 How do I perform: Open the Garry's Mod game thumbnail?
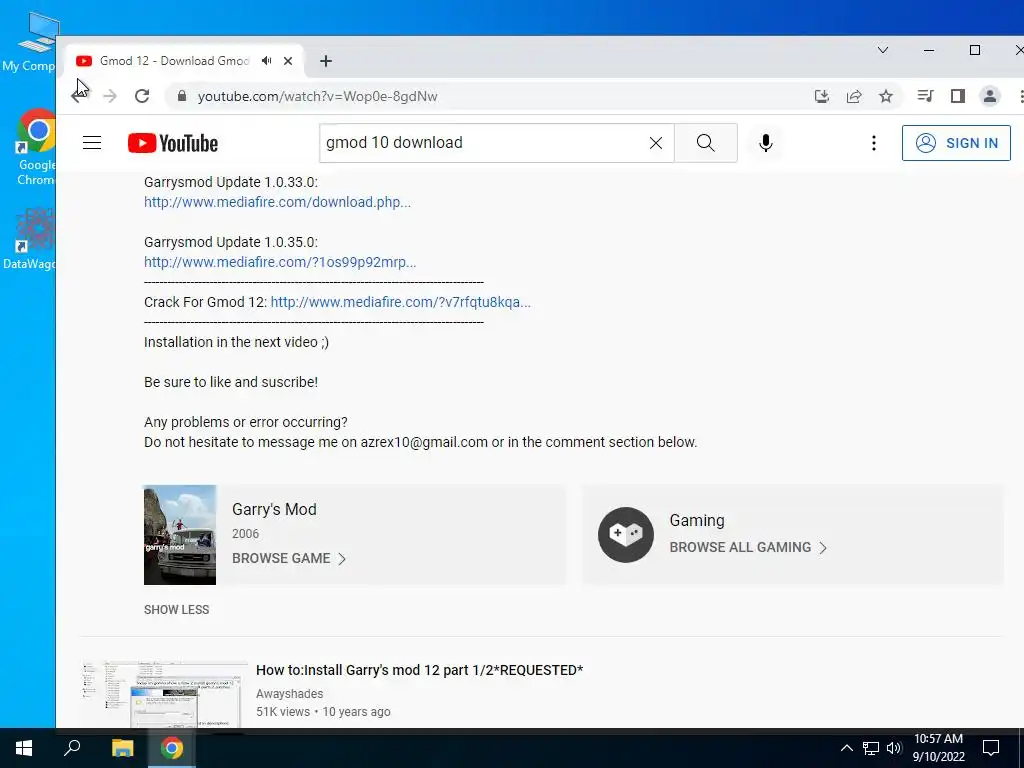[x=180, y=535]
